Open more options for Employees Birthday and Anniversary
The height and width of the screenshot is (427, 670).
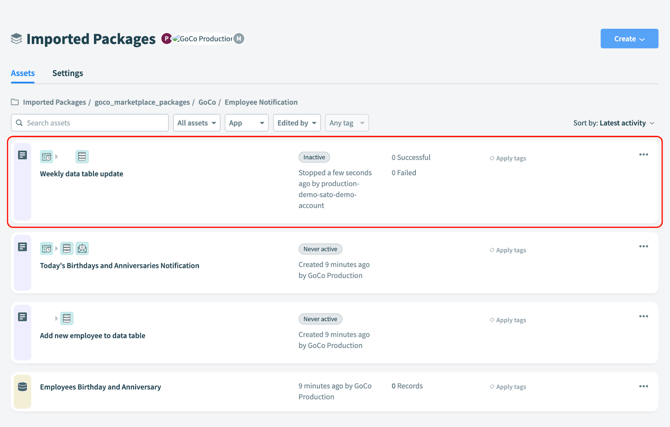[643, 386]
